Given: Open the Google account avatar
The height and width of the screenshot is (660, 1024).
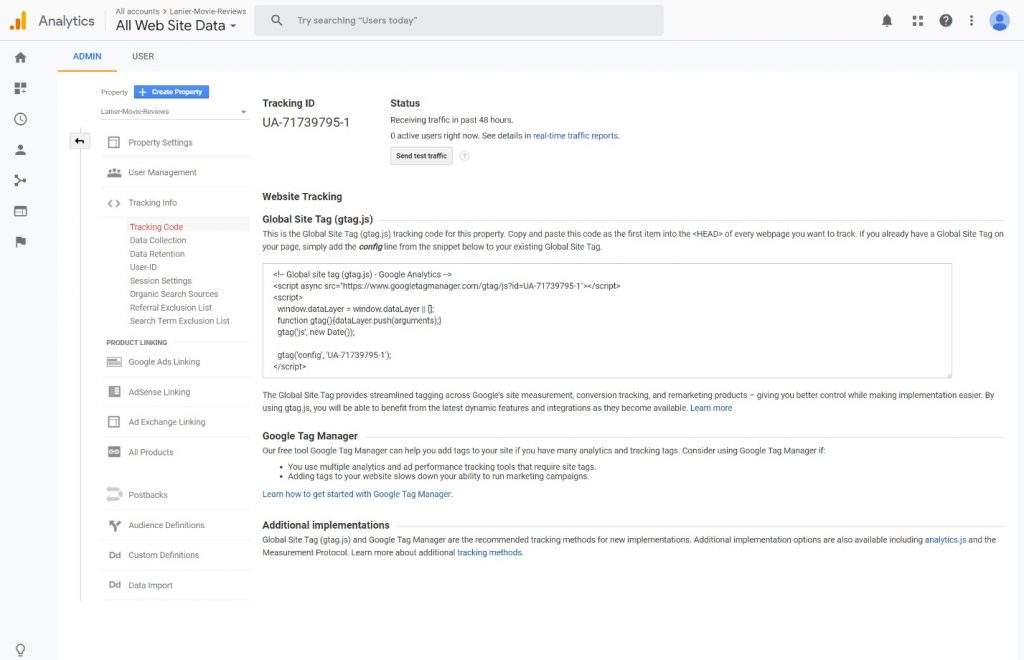Looking at the screenshot, I should tap(999, 19).
